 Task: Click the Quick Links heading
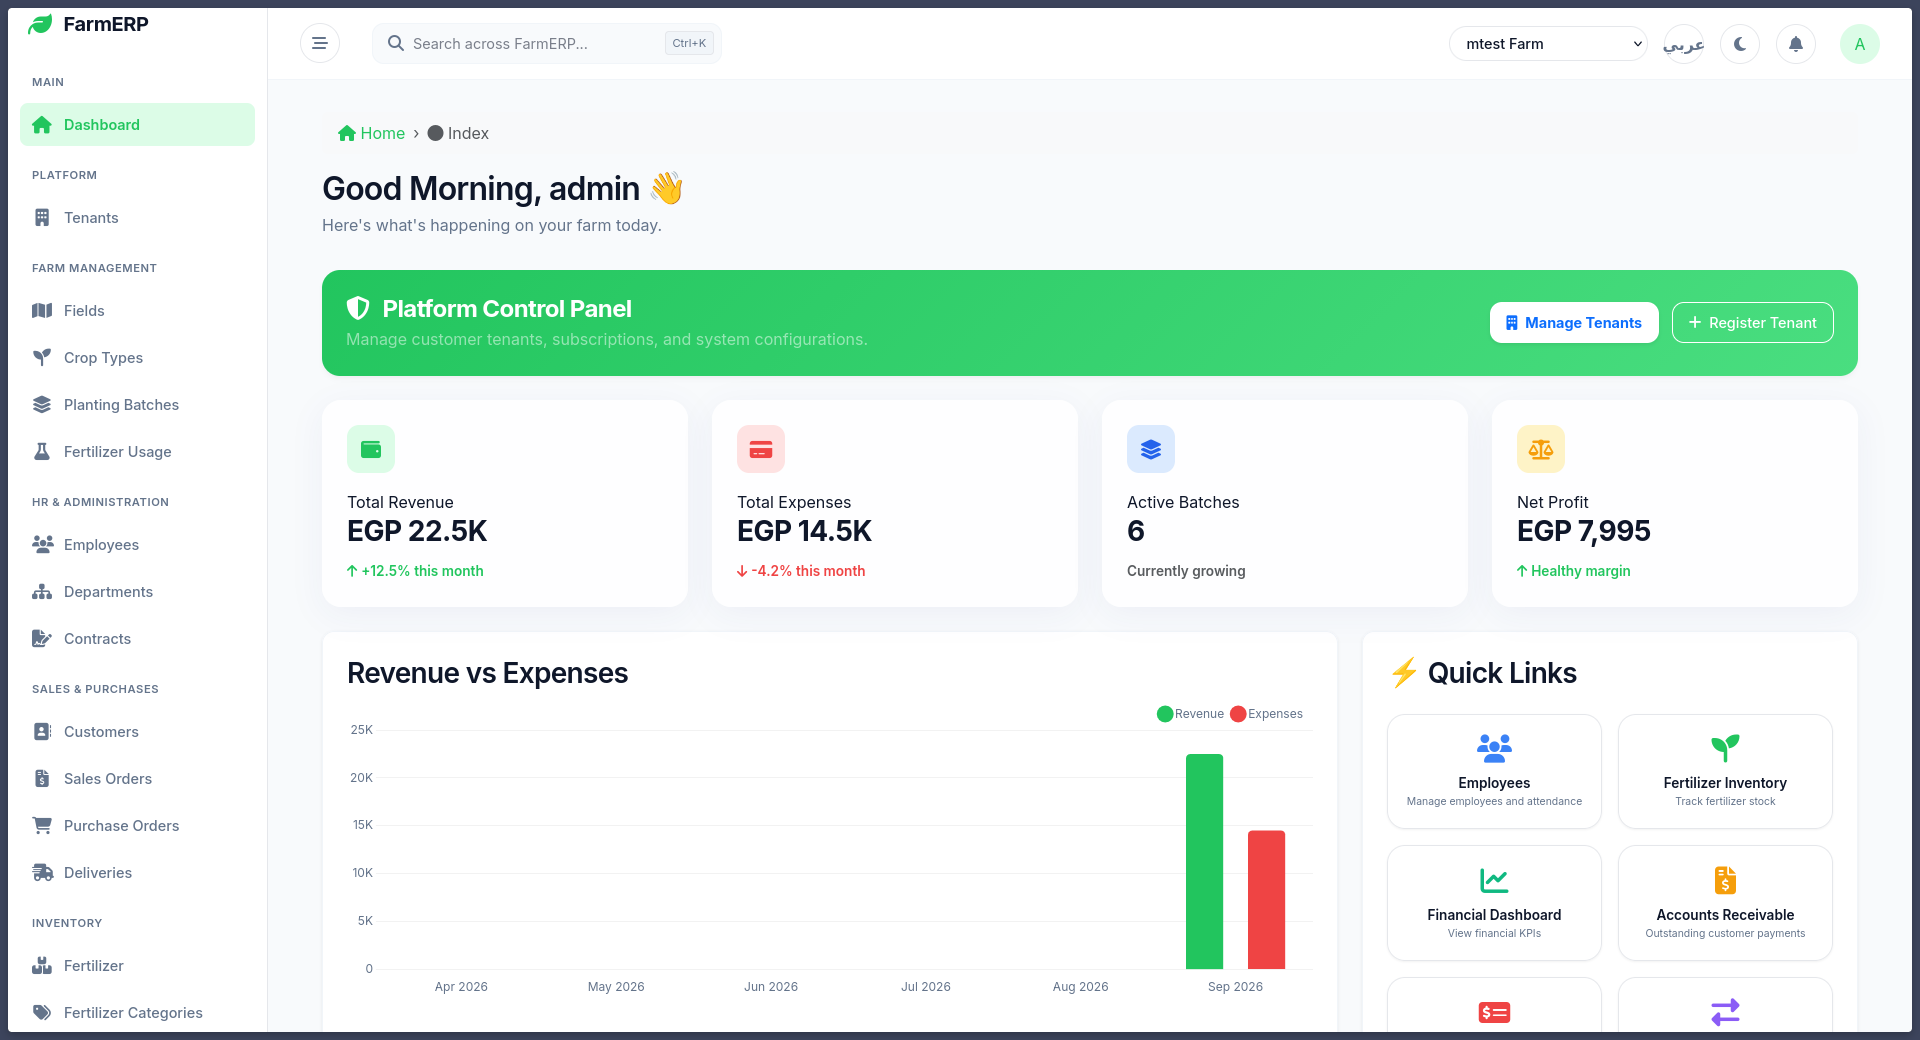1483,673
